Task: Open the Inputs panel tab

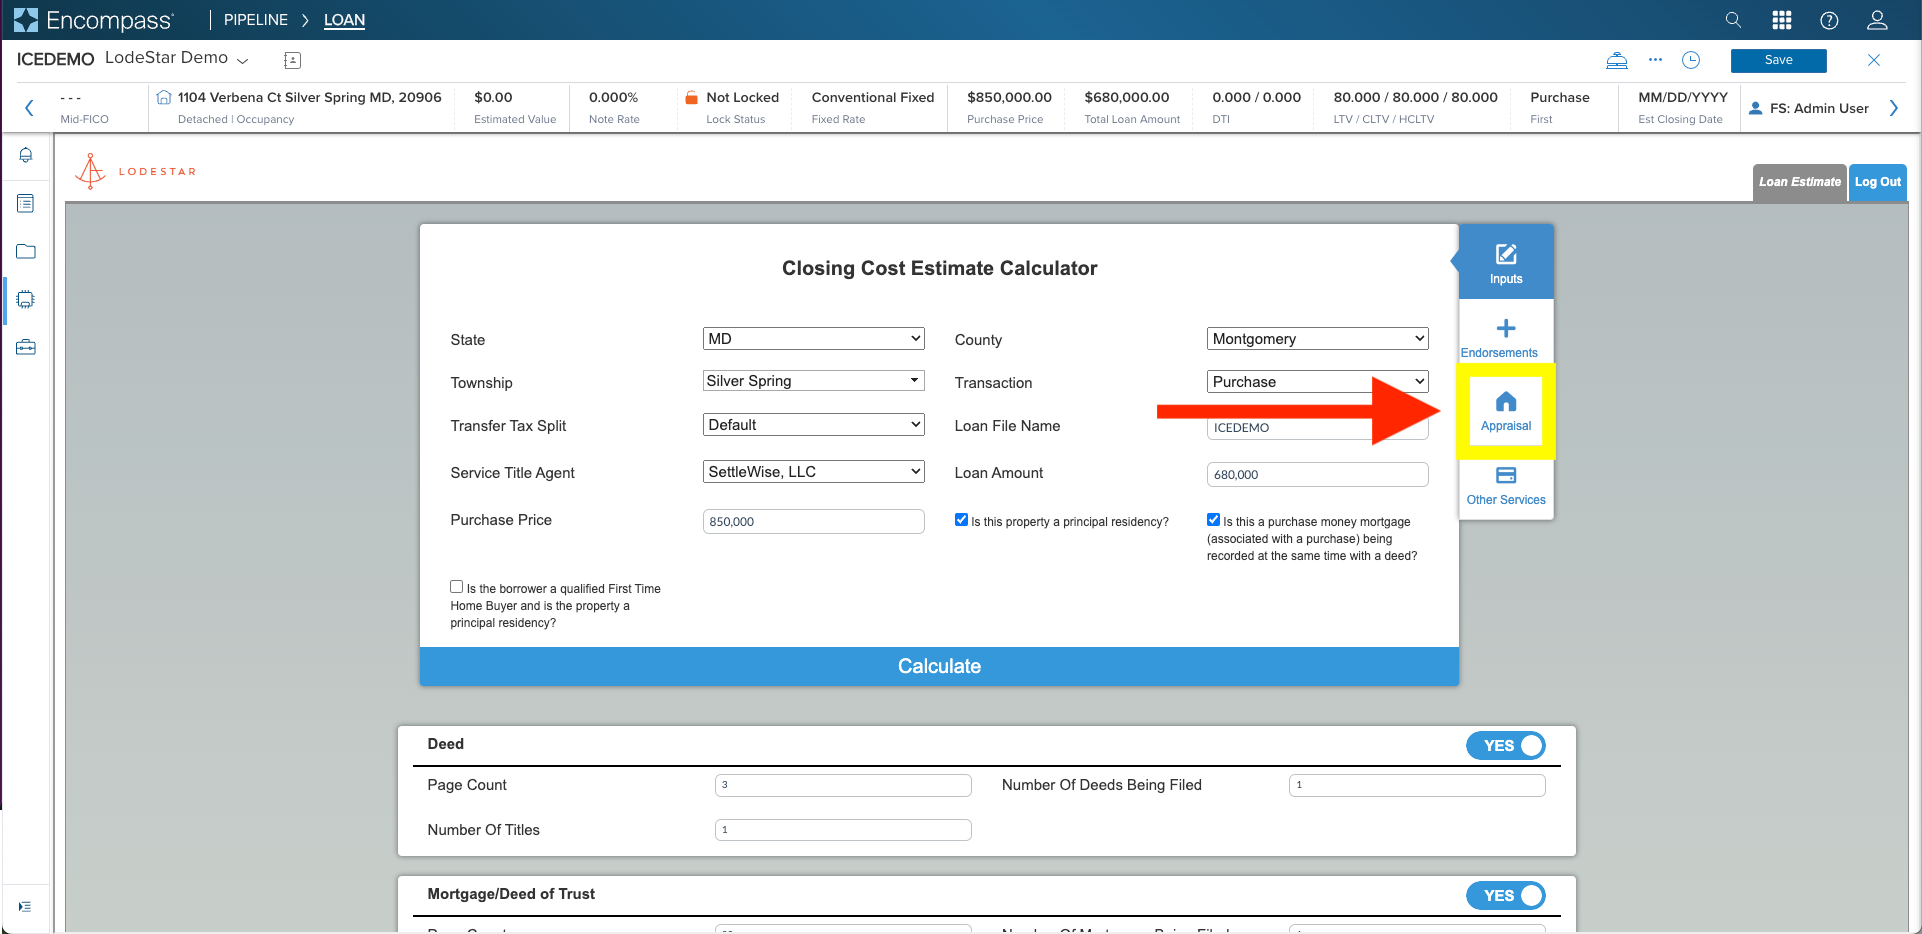Action: click(1506, 262)
